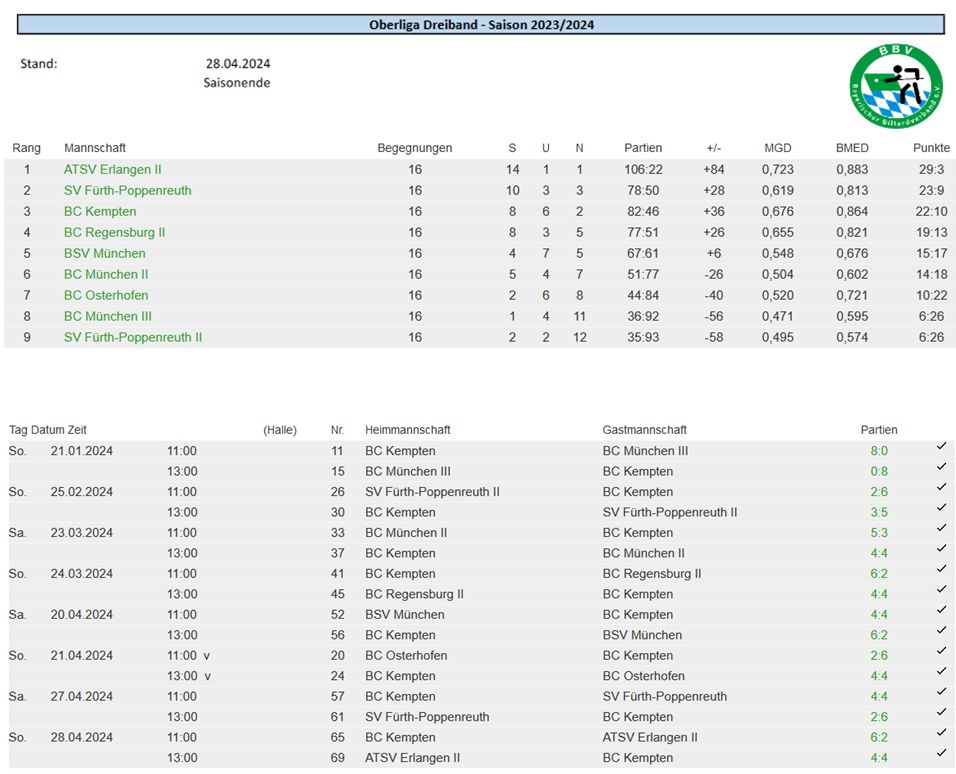Click the date 24.03.2024 in schedule

point(82,573)
